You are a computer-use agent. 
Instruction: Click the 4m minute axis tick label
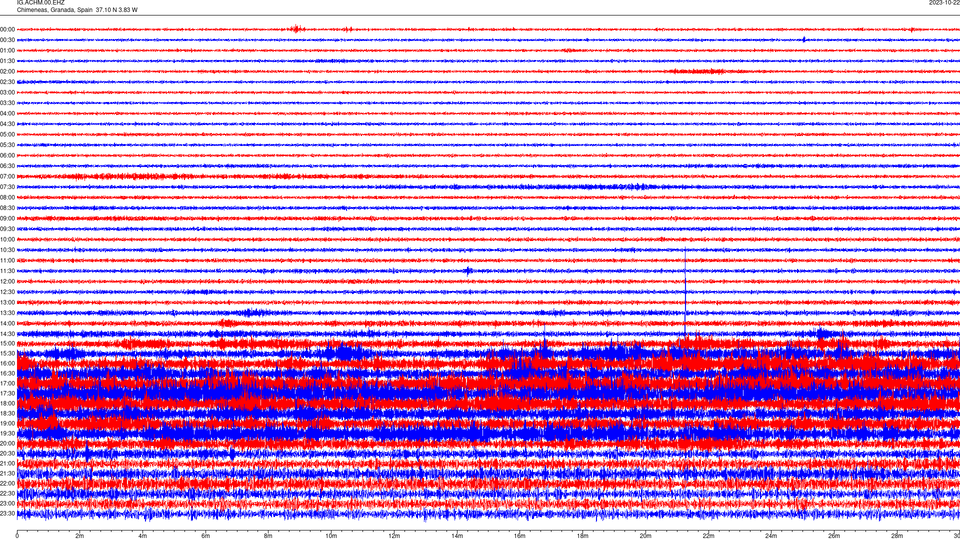point(143,536)
